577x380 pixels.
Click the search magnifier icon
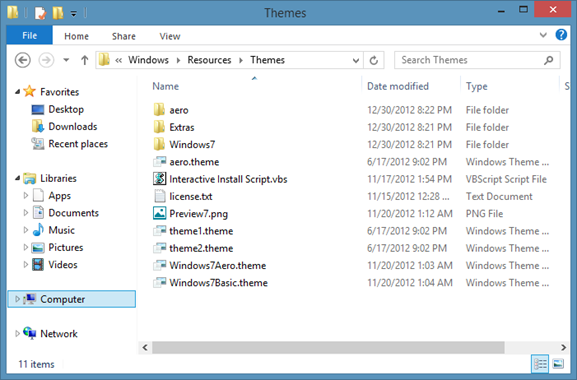click(549, 60)
